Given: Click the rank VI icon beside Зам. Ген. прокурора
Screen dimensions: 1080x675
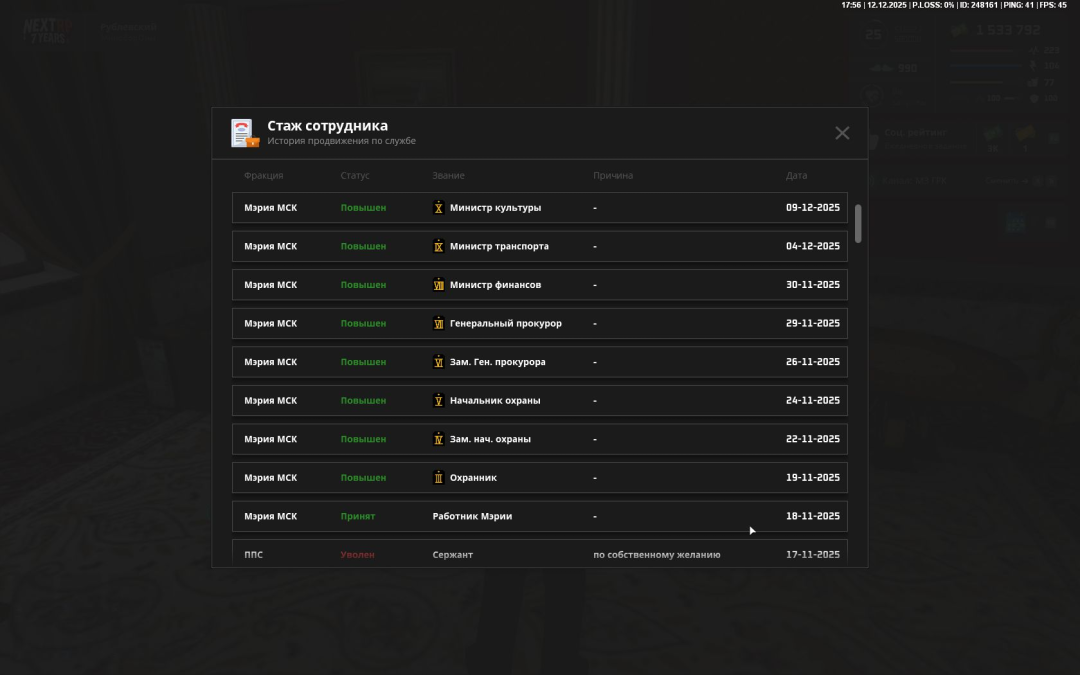Looking at the screenshot, I should tap(438, 362).
